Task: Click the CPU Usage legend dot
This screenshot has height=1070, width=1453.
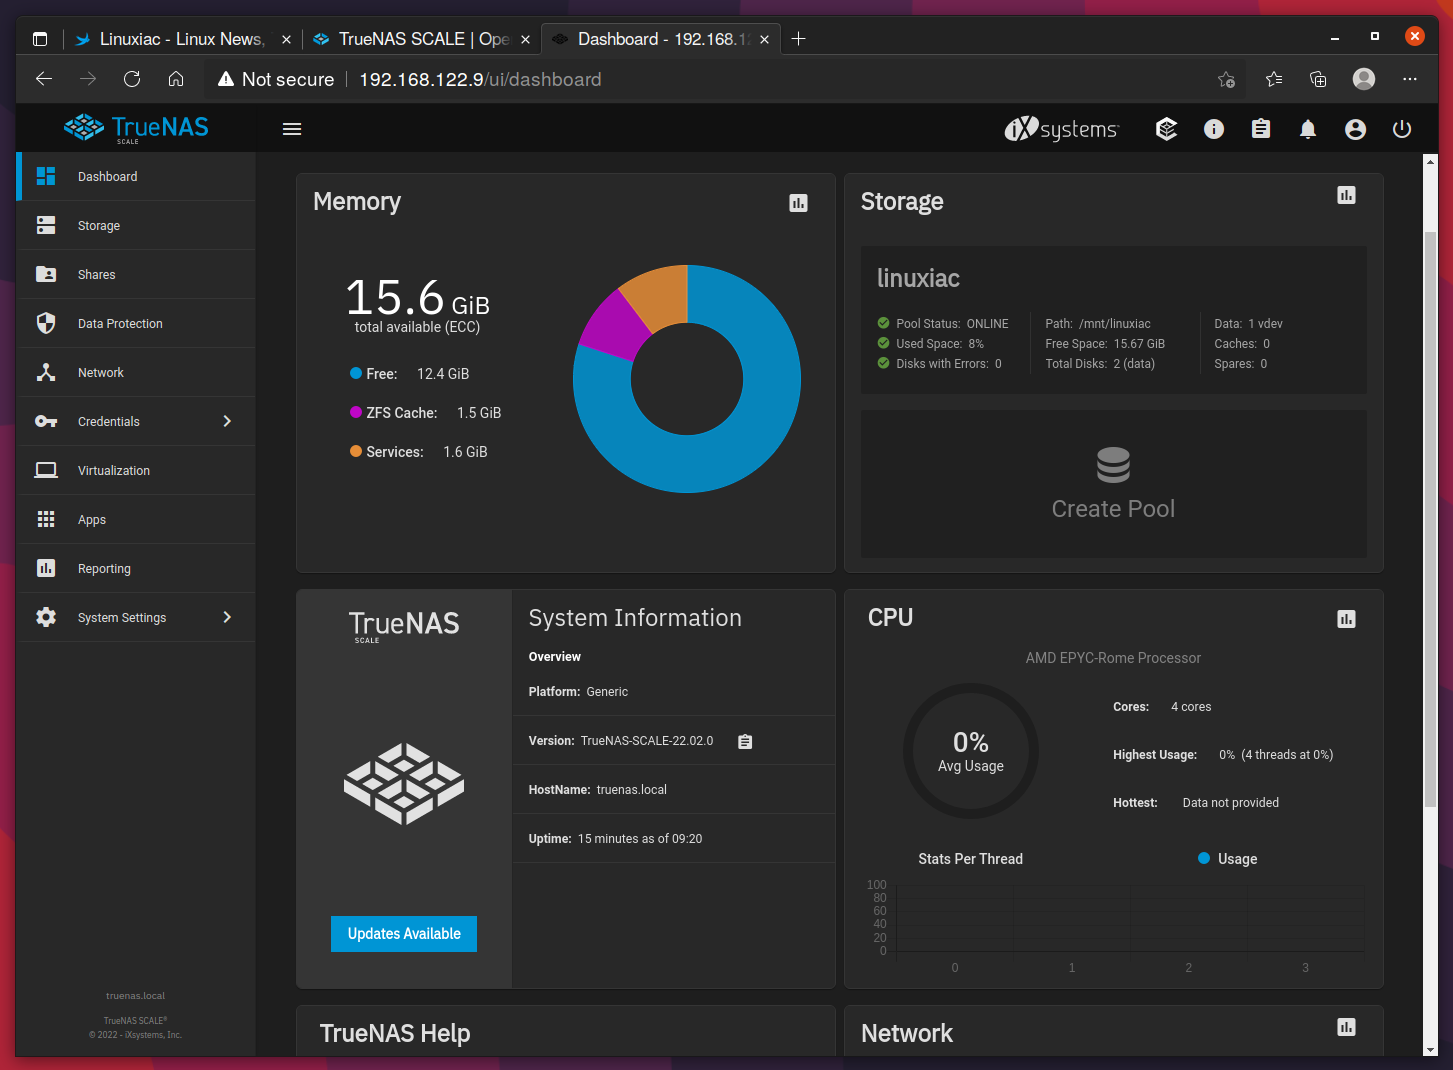Action: coord(1204,858)
